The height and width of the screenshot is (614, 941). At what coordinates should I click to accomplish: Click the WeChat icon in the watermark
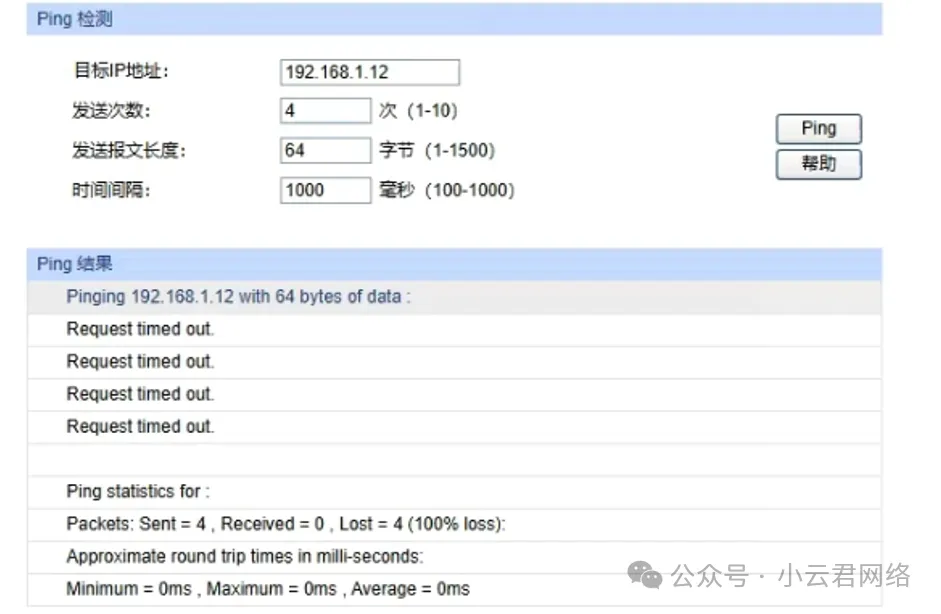coord(645,575)
